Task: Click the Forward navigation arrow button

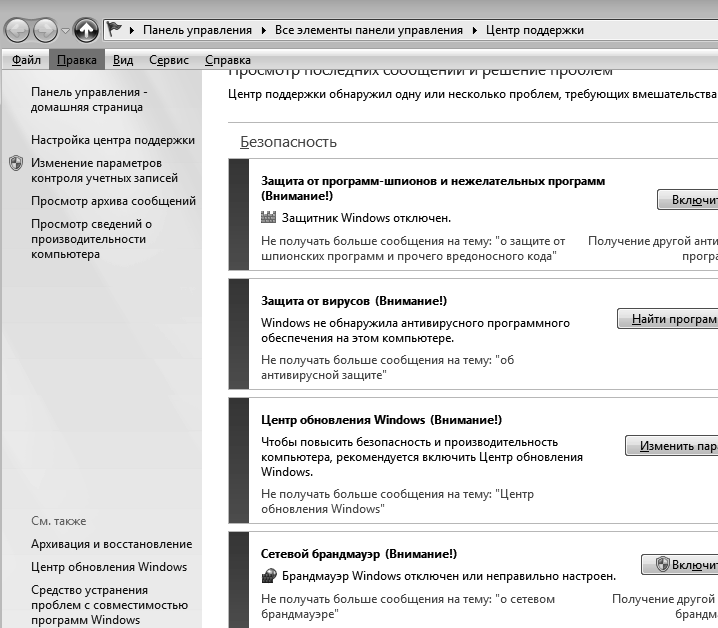Action: click(45, 31)
